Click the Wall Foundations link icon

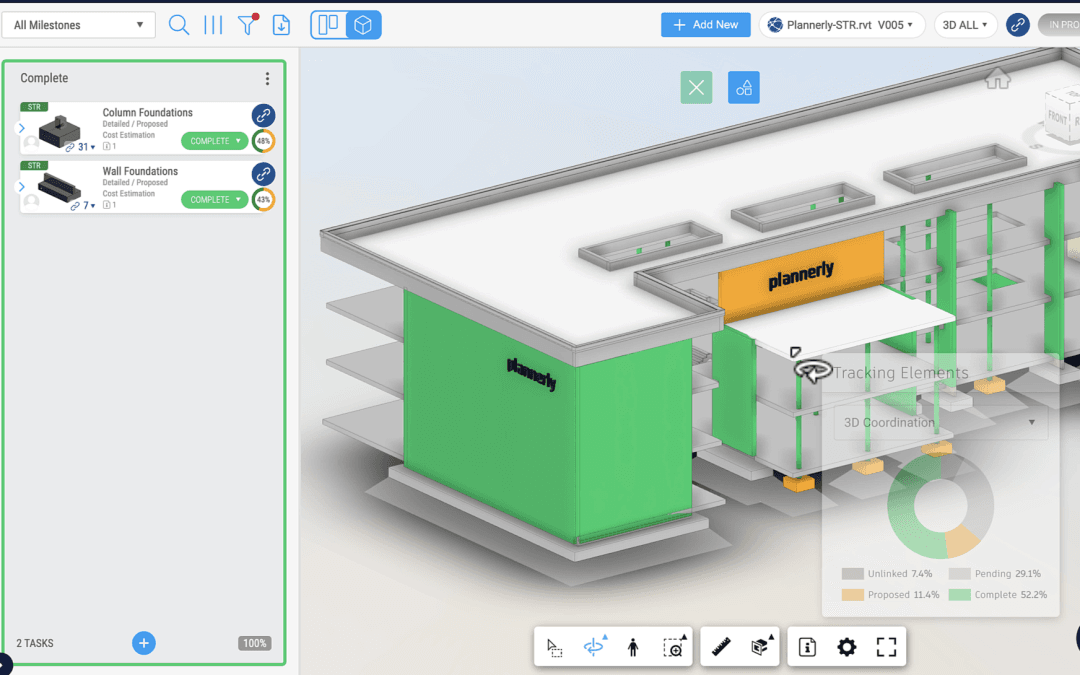click(263, 174)
